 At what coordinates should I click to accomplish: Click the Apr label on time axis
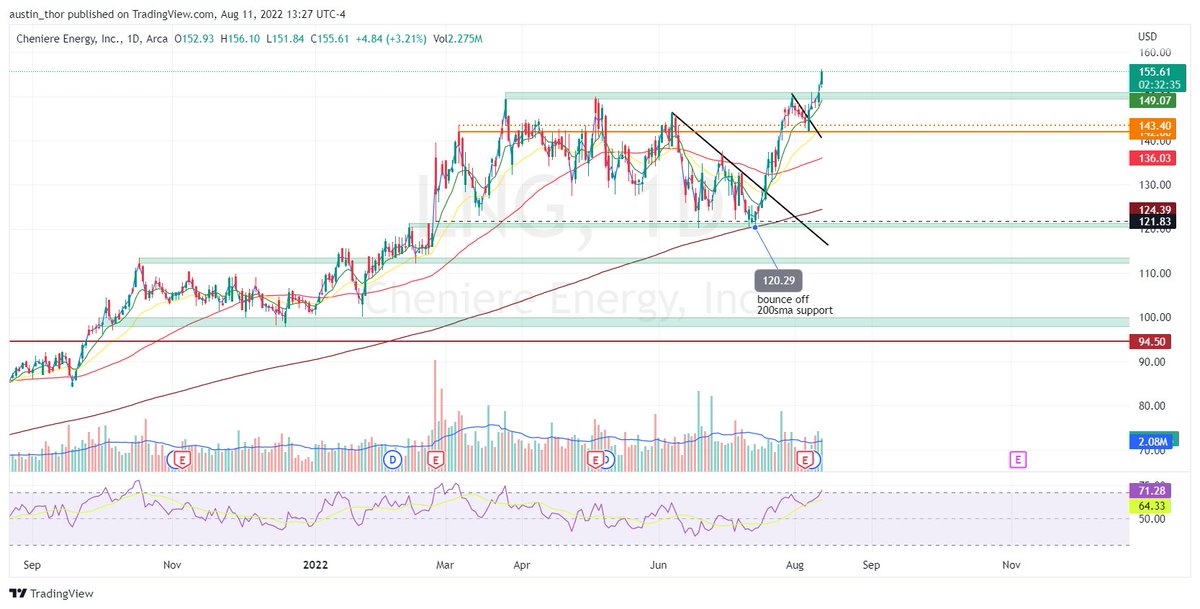(521, 564)
